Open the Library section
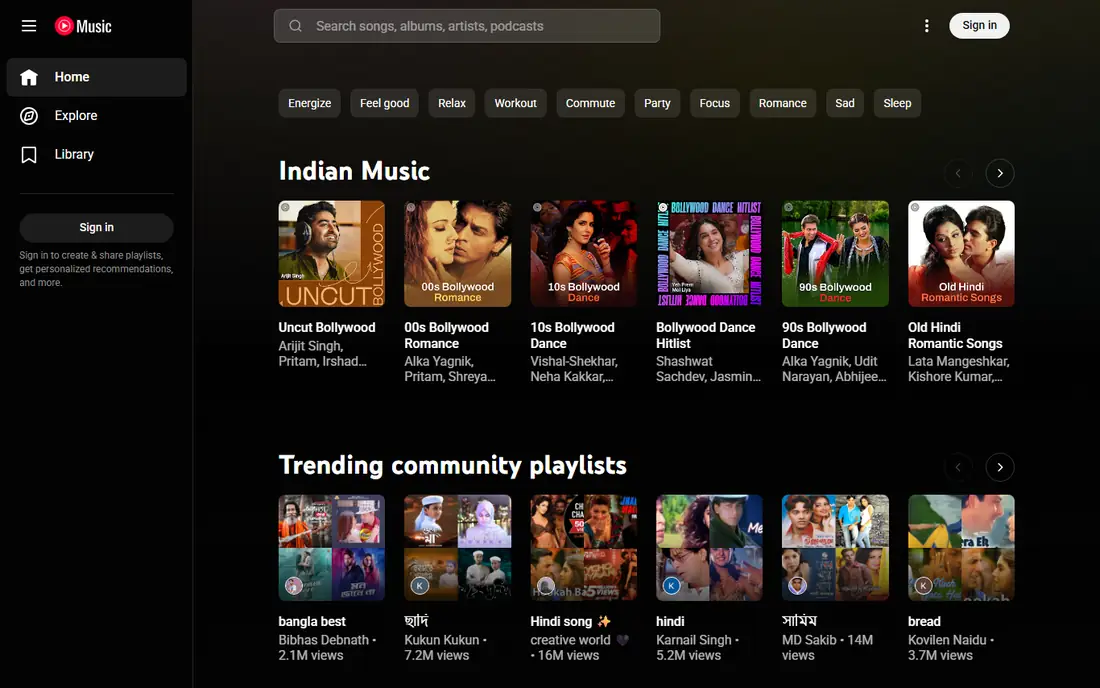Image resolution: width=1100 pixels, height=688 pixels. point(97,154)
